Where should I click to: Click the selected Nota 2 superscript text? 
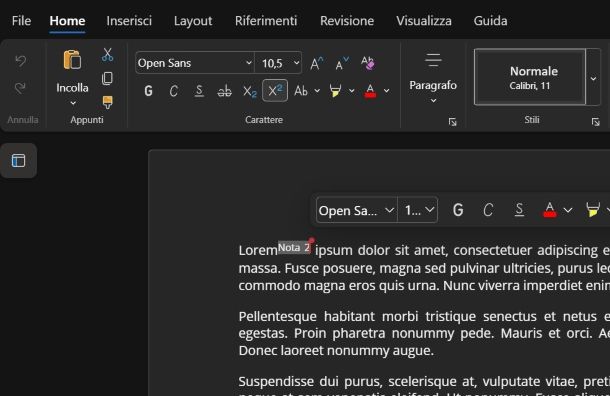[x=294, y=247]
